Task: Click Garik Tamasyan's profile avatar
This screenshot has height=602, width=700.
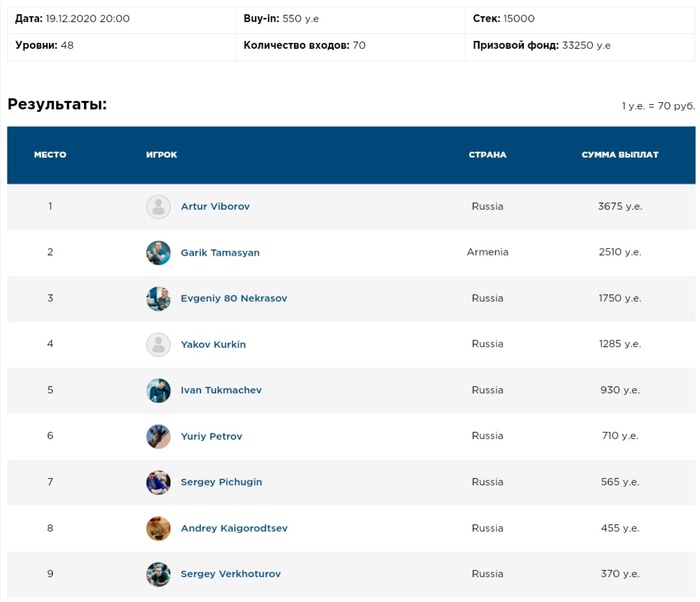Action: [x=158, y=253]
